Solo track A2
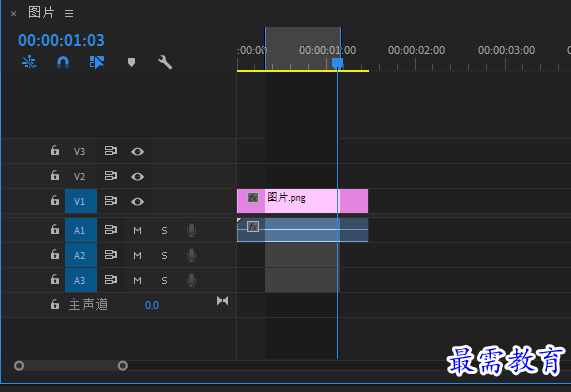Image resolution: width=571 pixels, height=392 pixels. pos(164,256)
